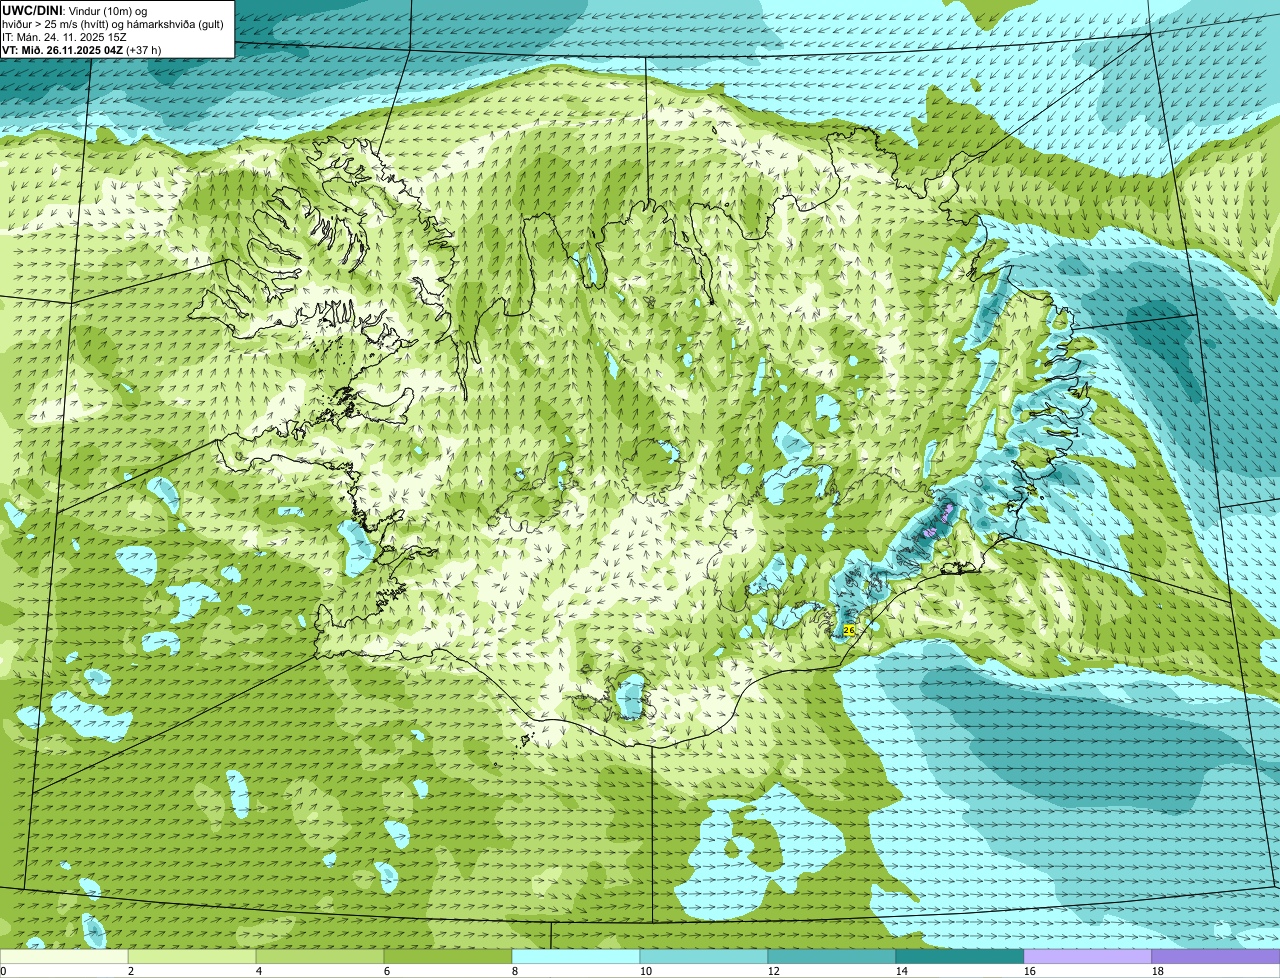Viewport: 1280px width, 978px height.
Task: Click the legend tick label 8
Action: pyautogui.click(x=515, y=971)
